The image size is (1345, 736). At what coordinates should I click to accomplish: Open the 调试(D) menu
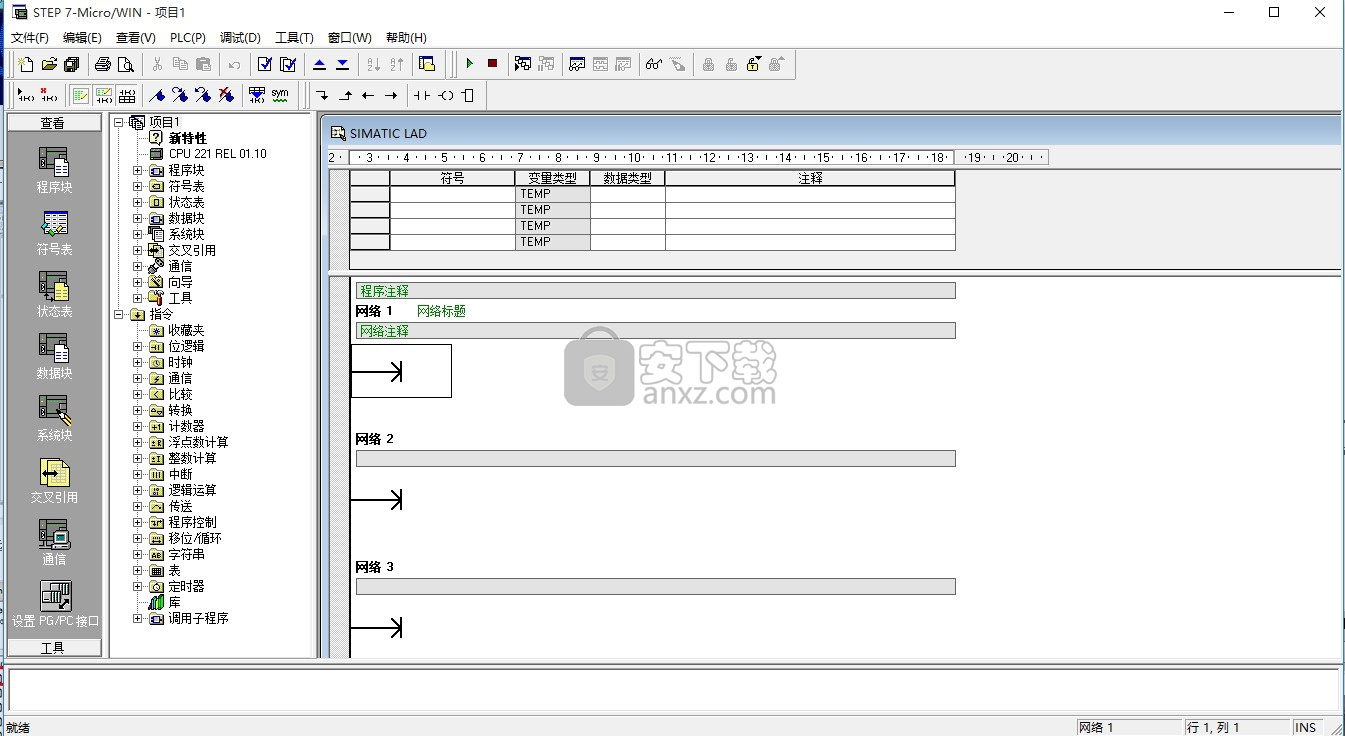click(x=240, y=38)
